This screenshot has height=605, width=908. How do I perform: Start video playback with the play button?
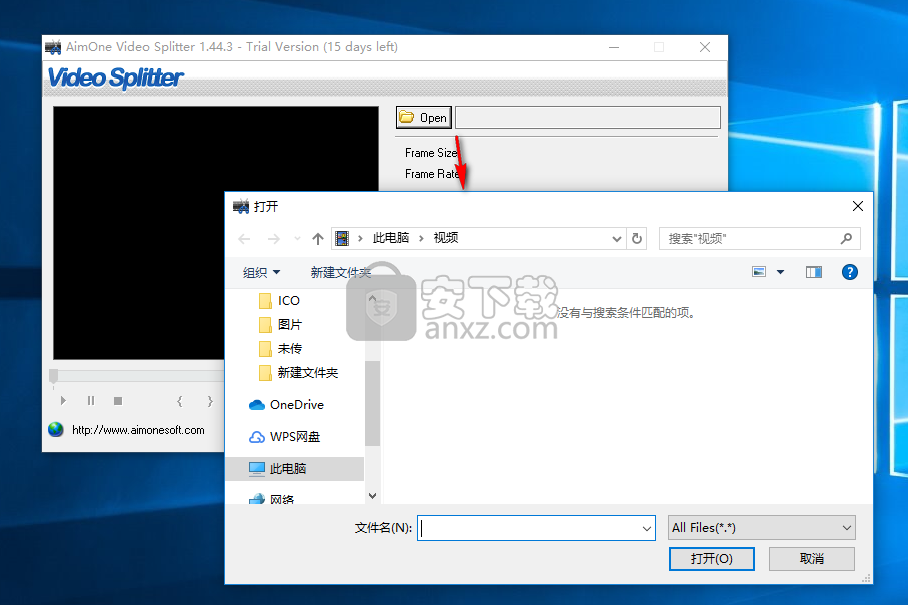click(x=63, y=401)
